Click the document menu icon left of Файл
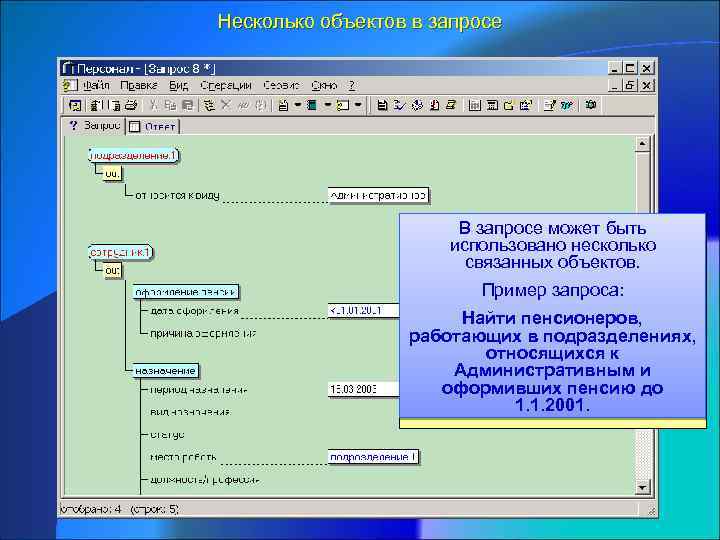 [x=69, y=85]
